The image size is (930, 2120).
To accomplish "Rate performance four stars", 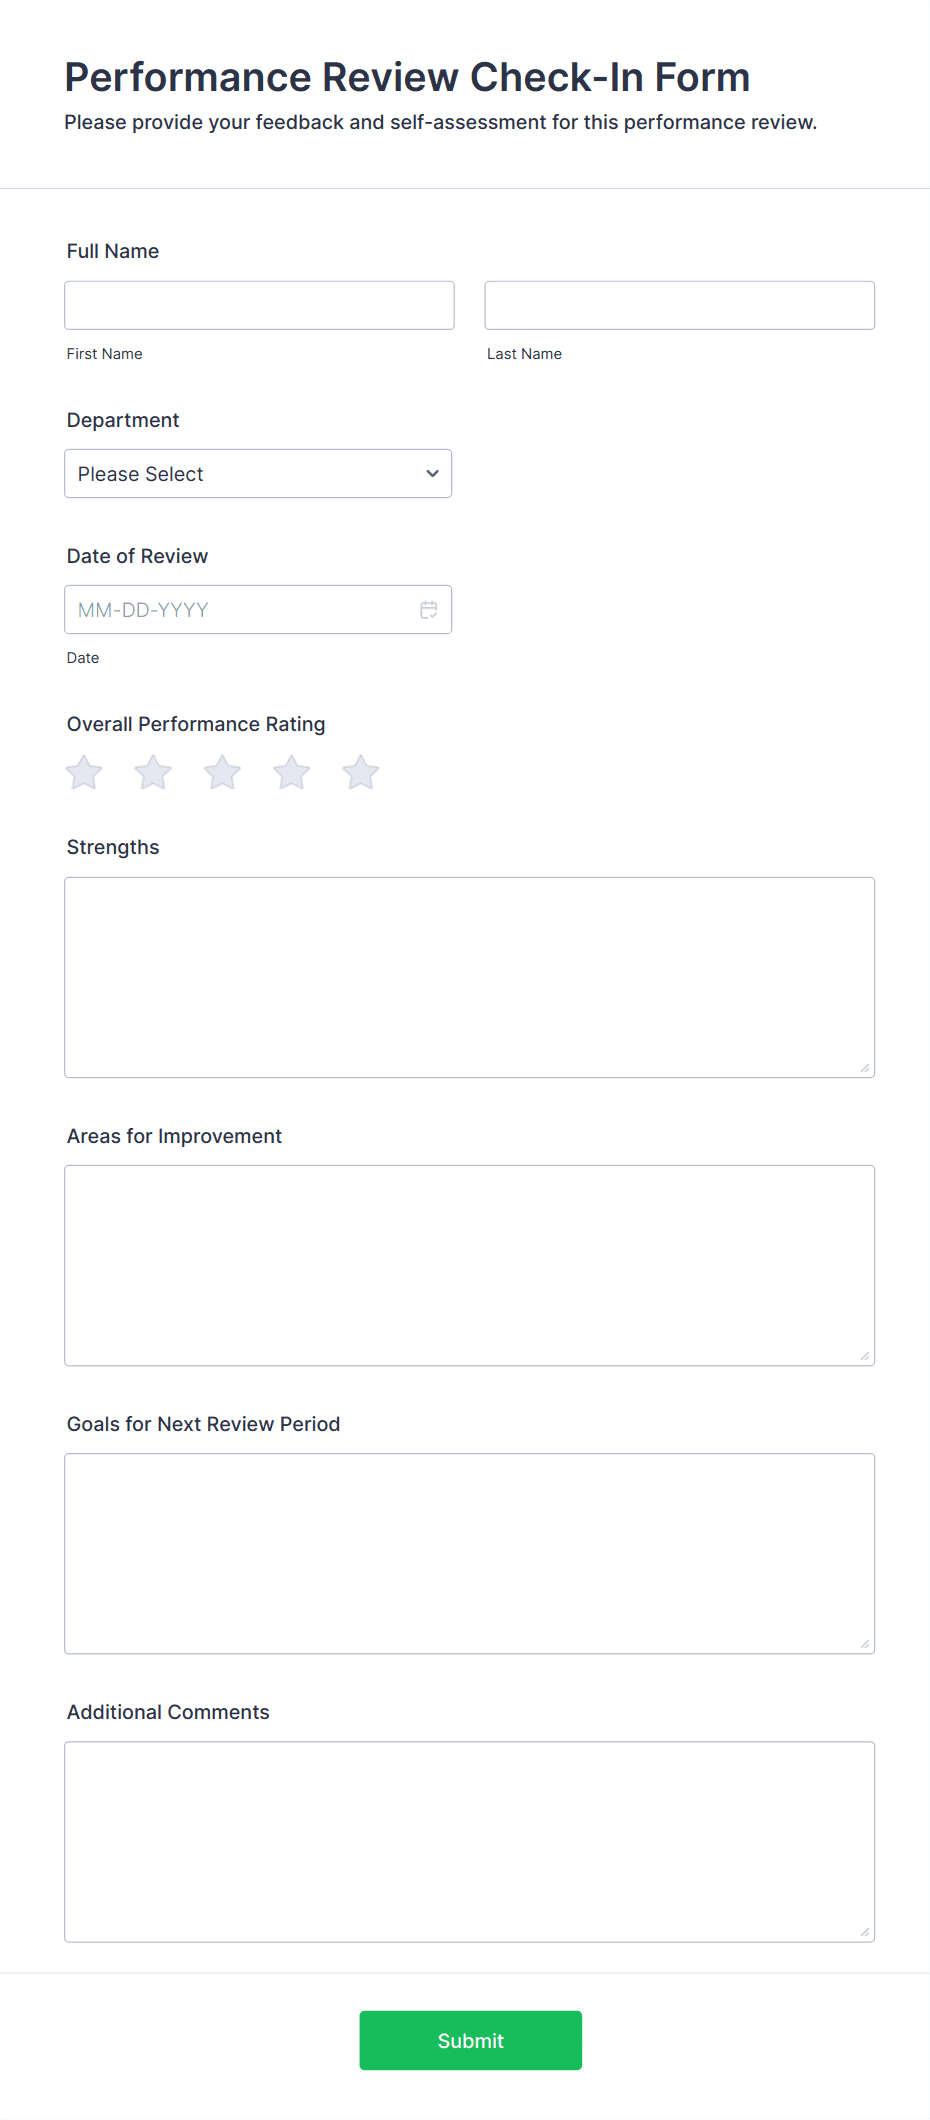I will click(291, 771).
